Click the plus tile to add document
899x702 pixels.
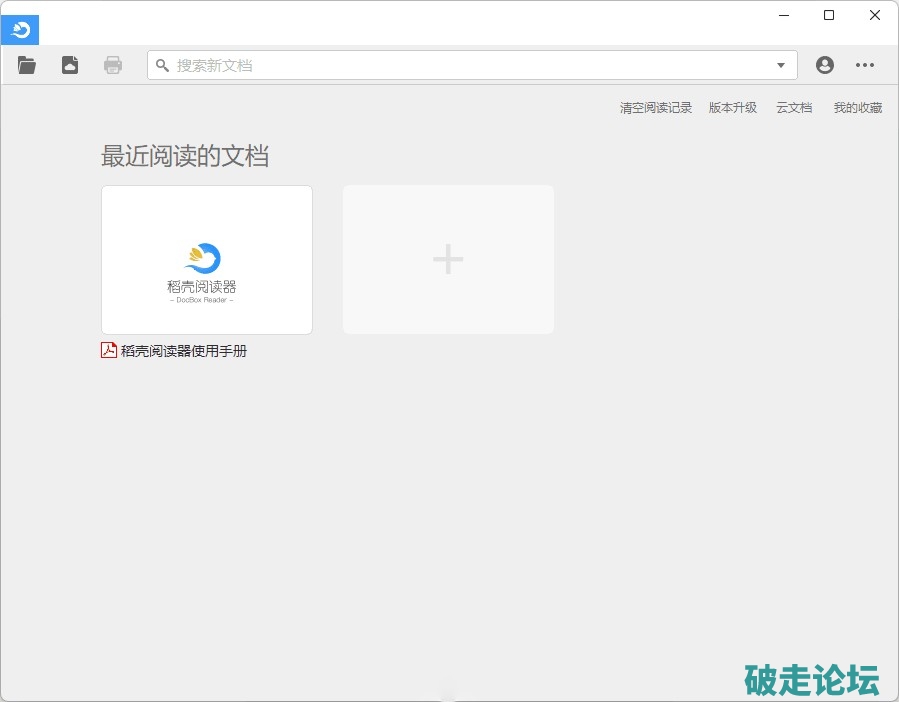tap(448, 259)
